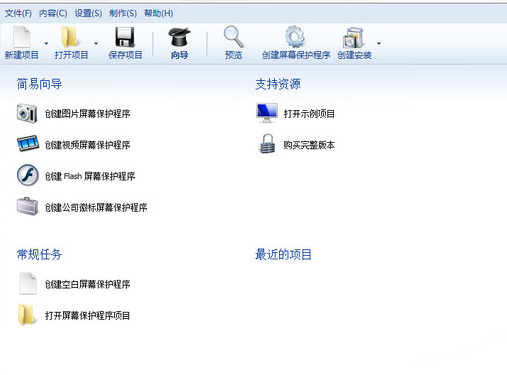Click the Flash logo screensaver icon
507x375 pixels.
click(28, 175)
